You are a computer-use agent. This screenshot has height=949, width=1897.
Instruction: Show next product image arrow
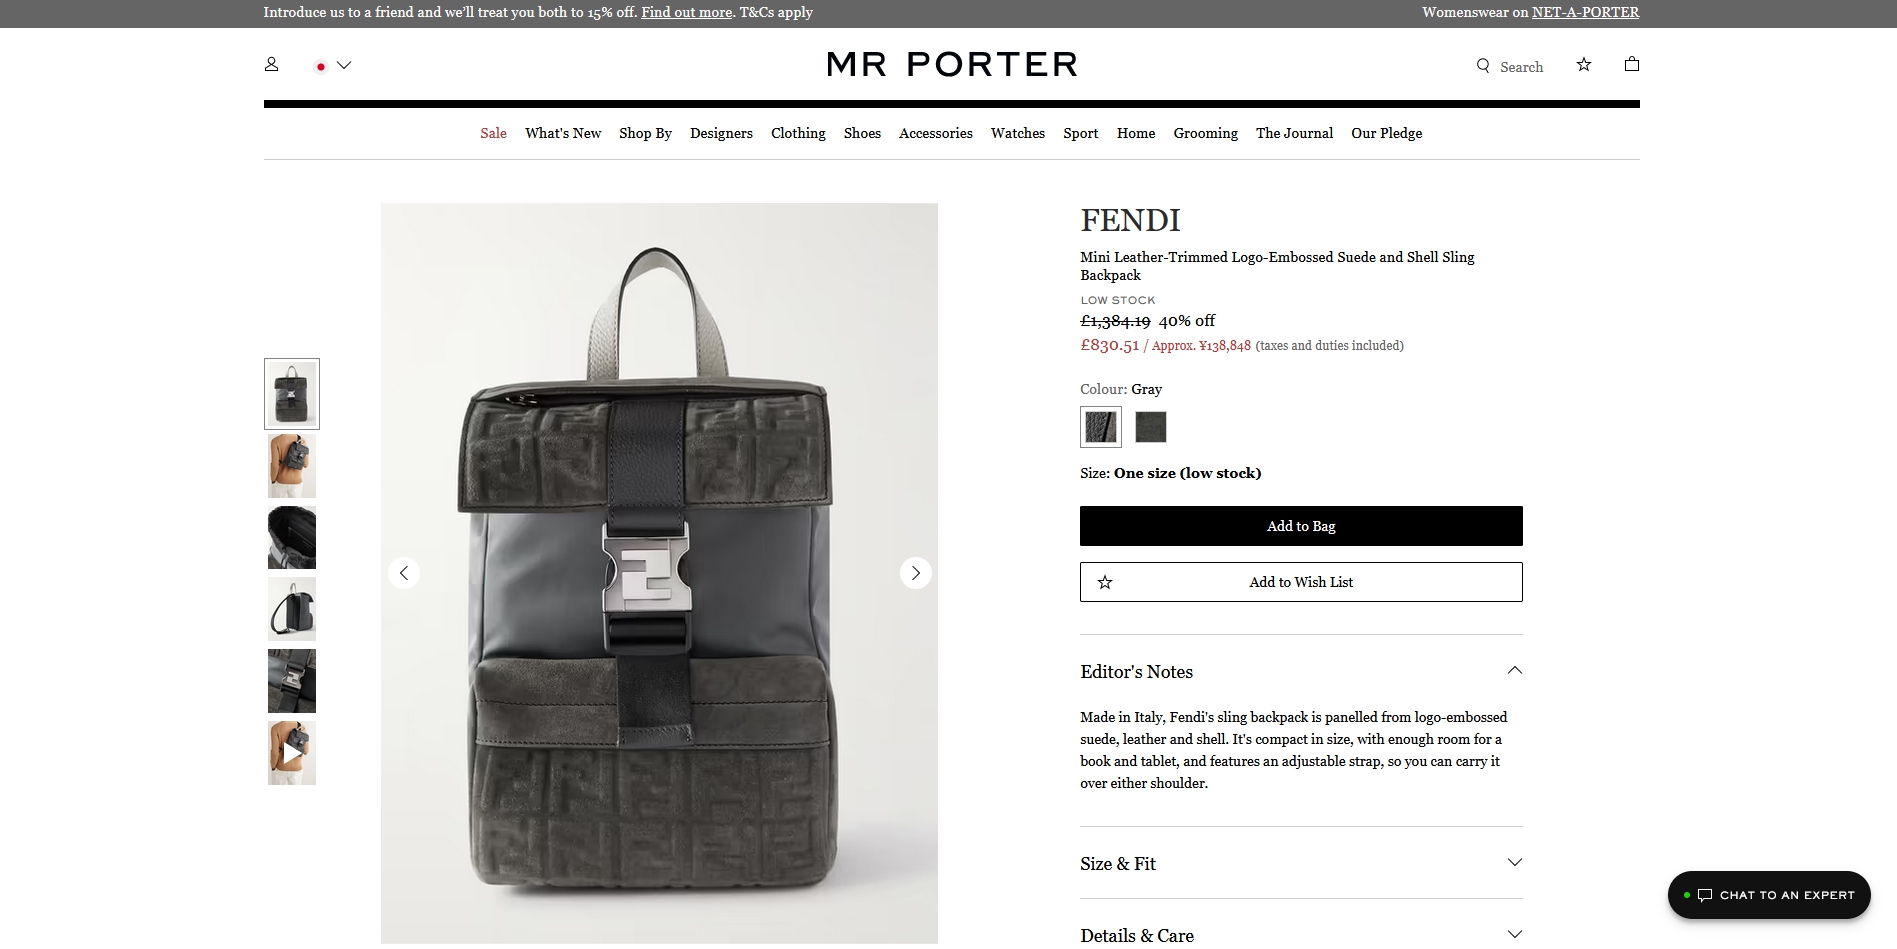pos(915,573)
